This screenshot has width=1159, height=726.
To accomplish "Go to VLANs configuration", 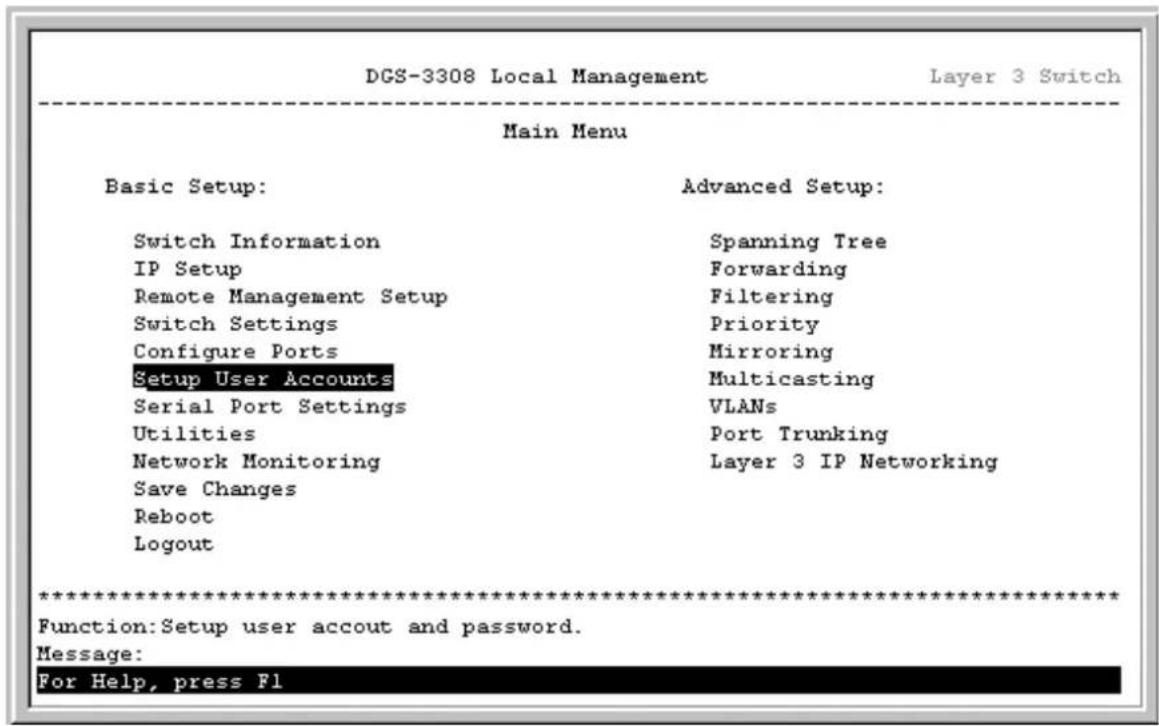I will tap(744, 407).
